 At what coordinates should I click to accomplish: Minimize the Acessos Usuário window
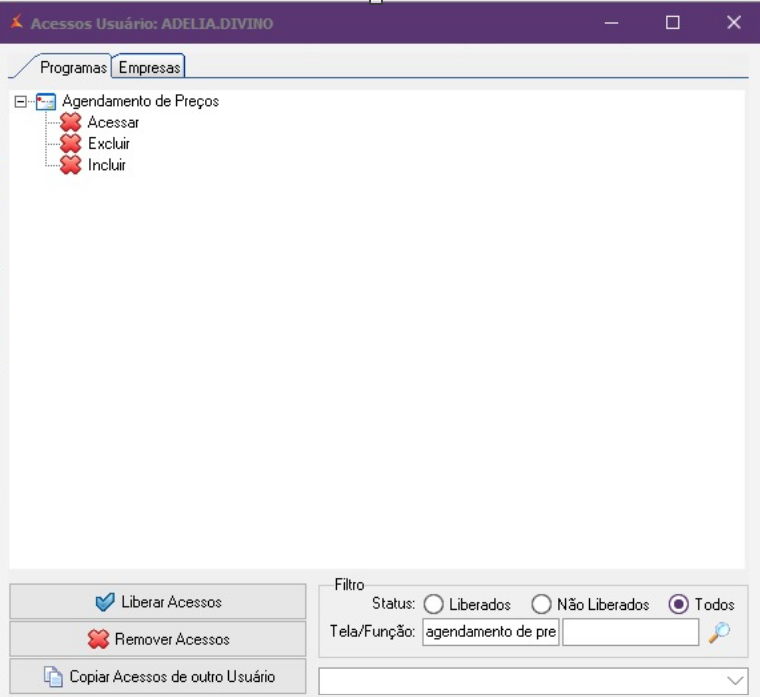point(612,22)
